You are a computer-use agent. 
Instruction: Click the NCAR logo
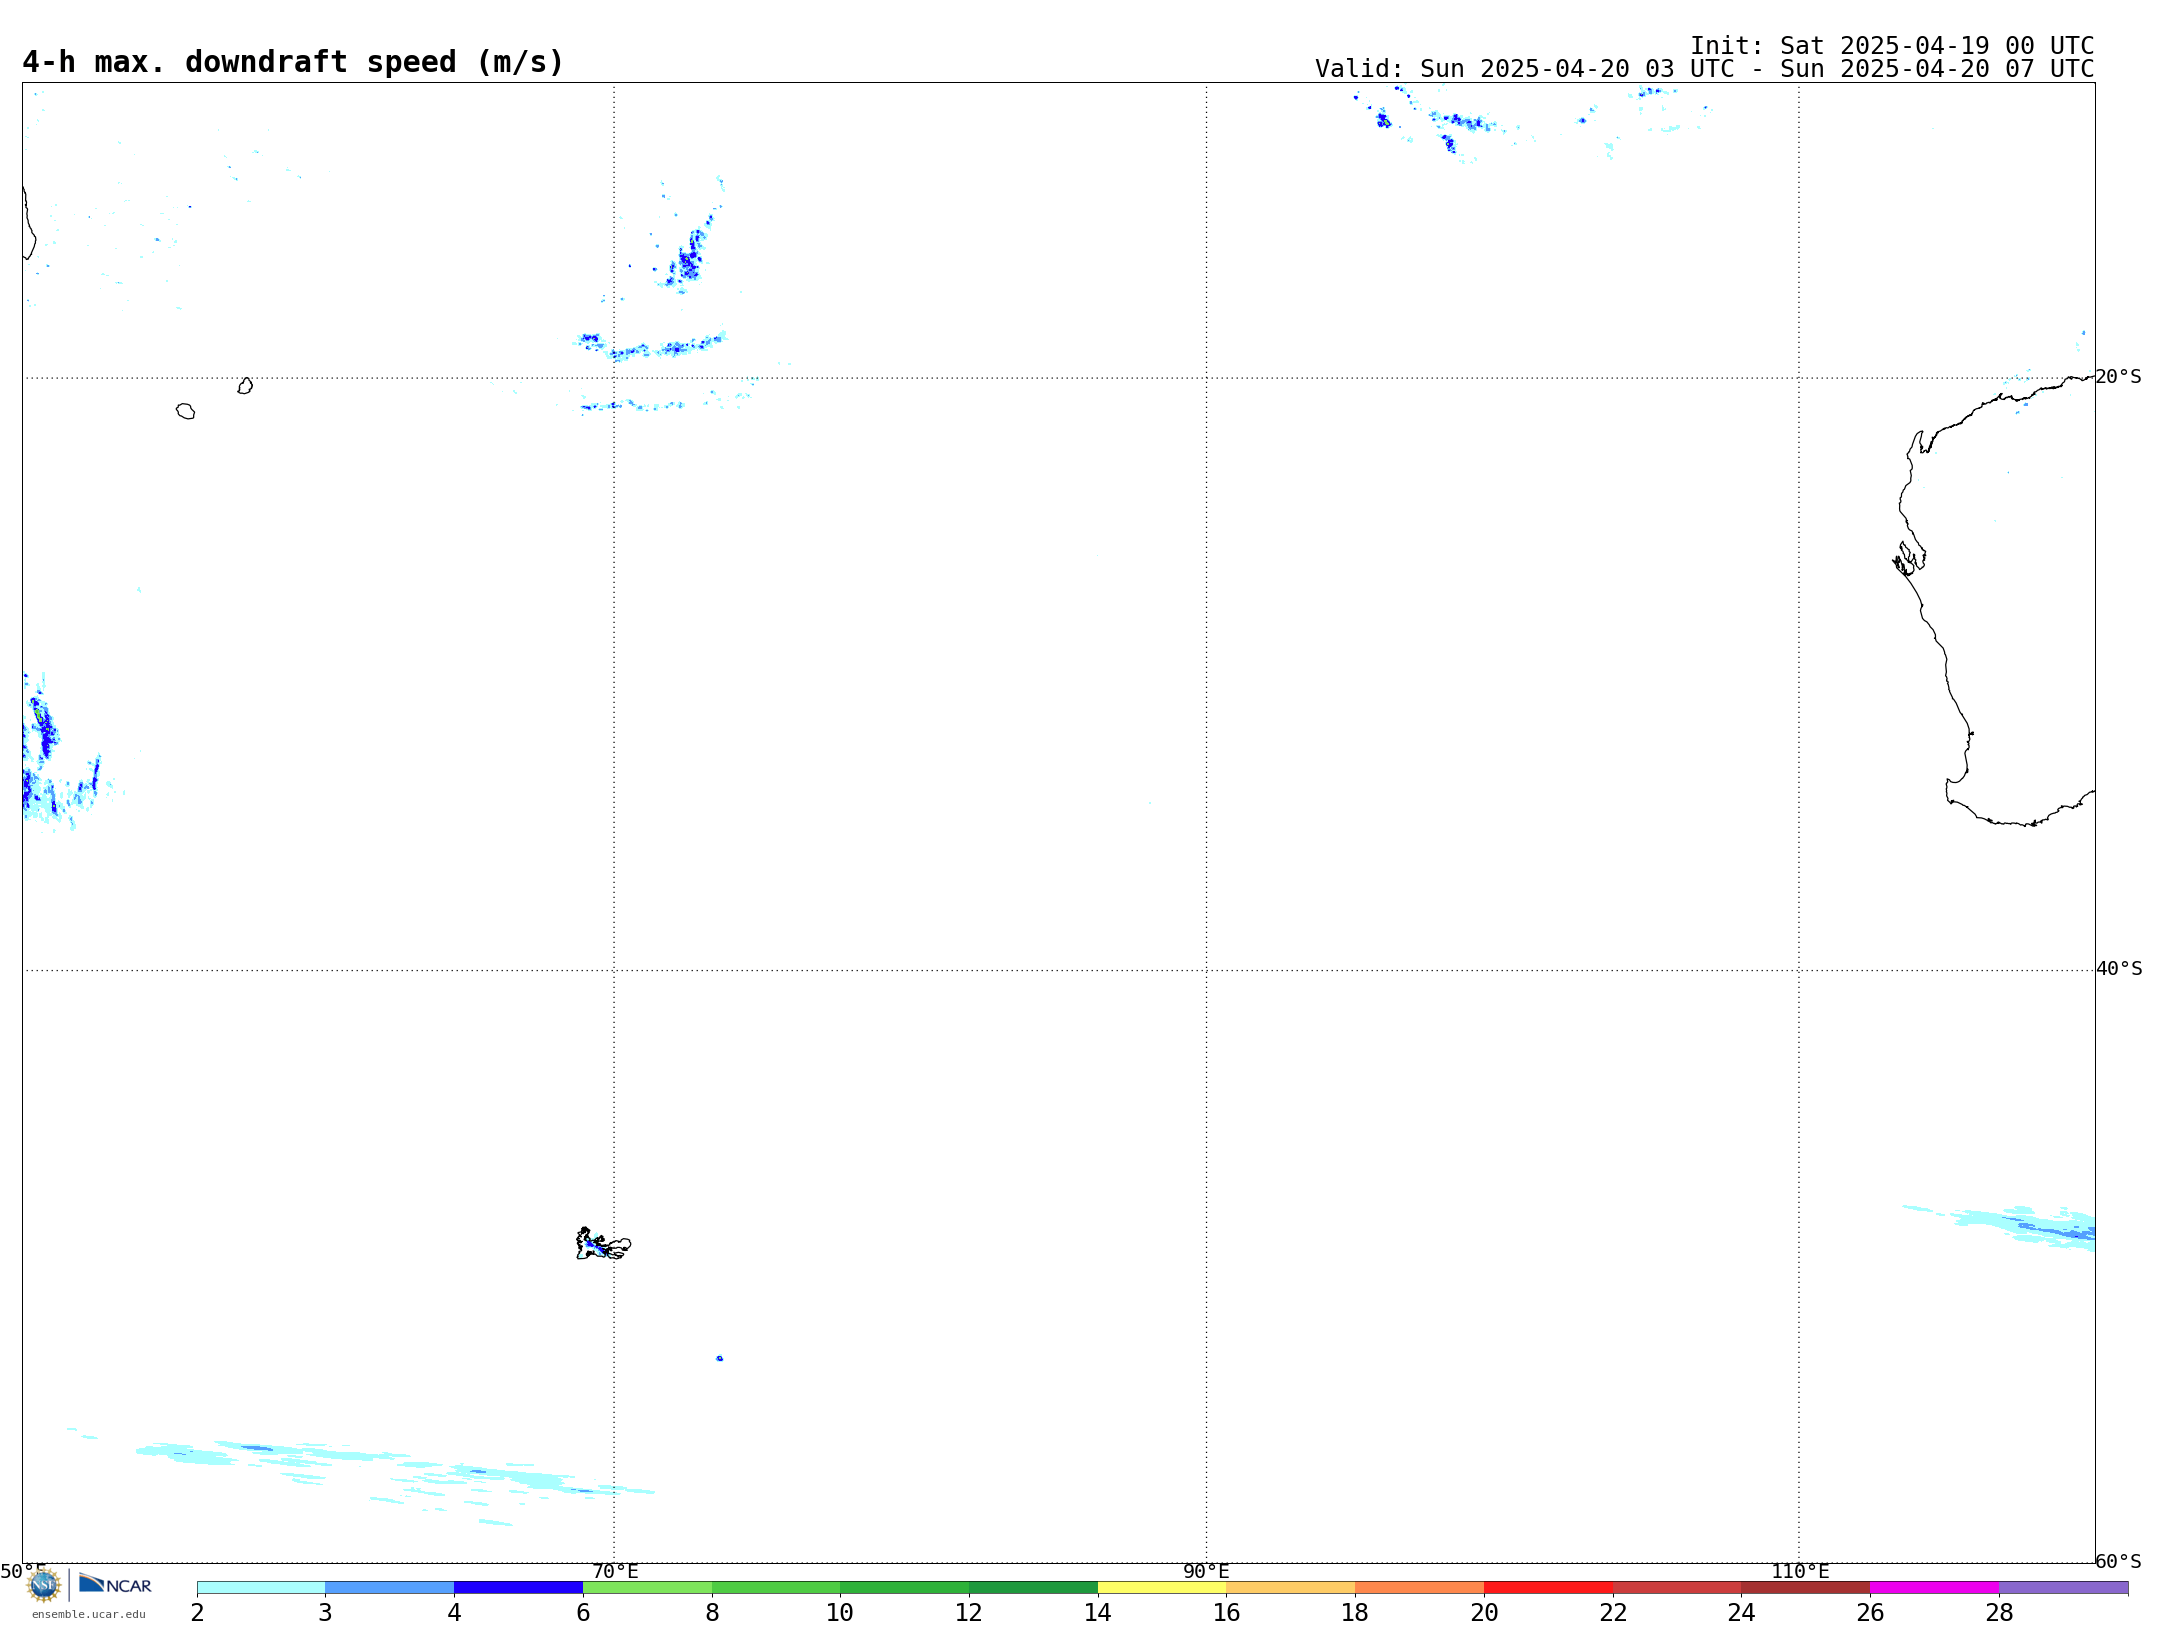pos(115,1584)
